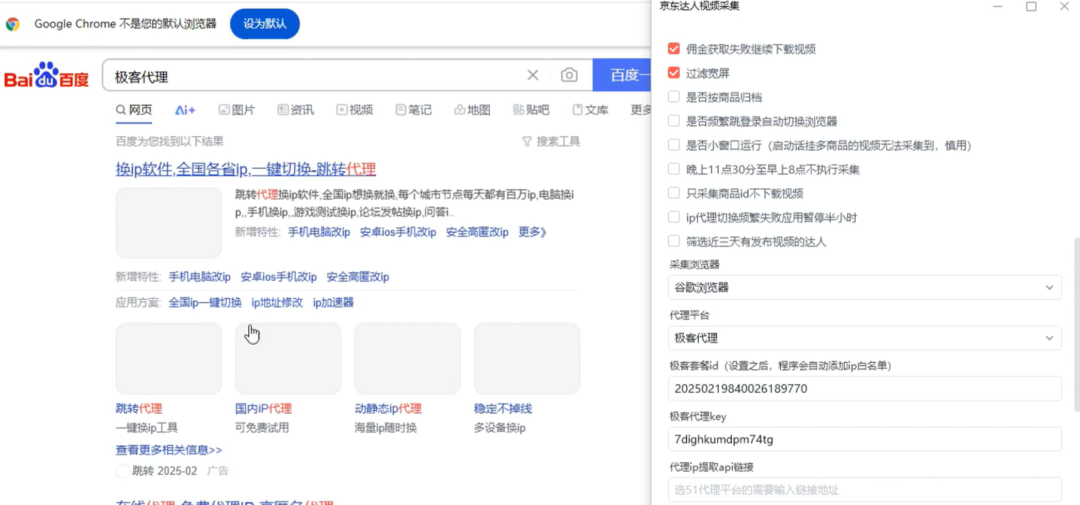Click the ip加速器 link

click(x=333, y=302)
